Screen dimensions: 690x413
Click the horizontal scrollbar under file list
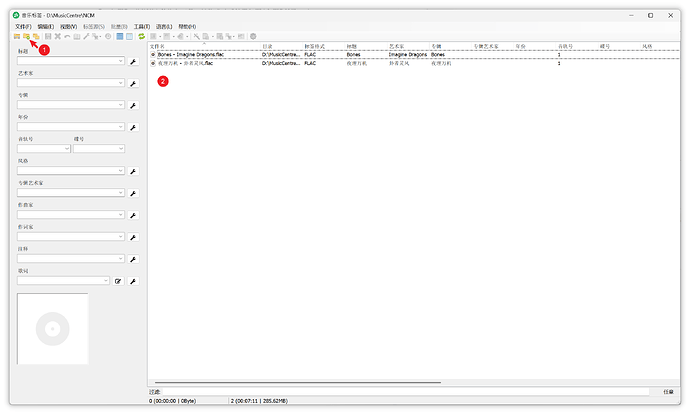[x=297, y=383]
